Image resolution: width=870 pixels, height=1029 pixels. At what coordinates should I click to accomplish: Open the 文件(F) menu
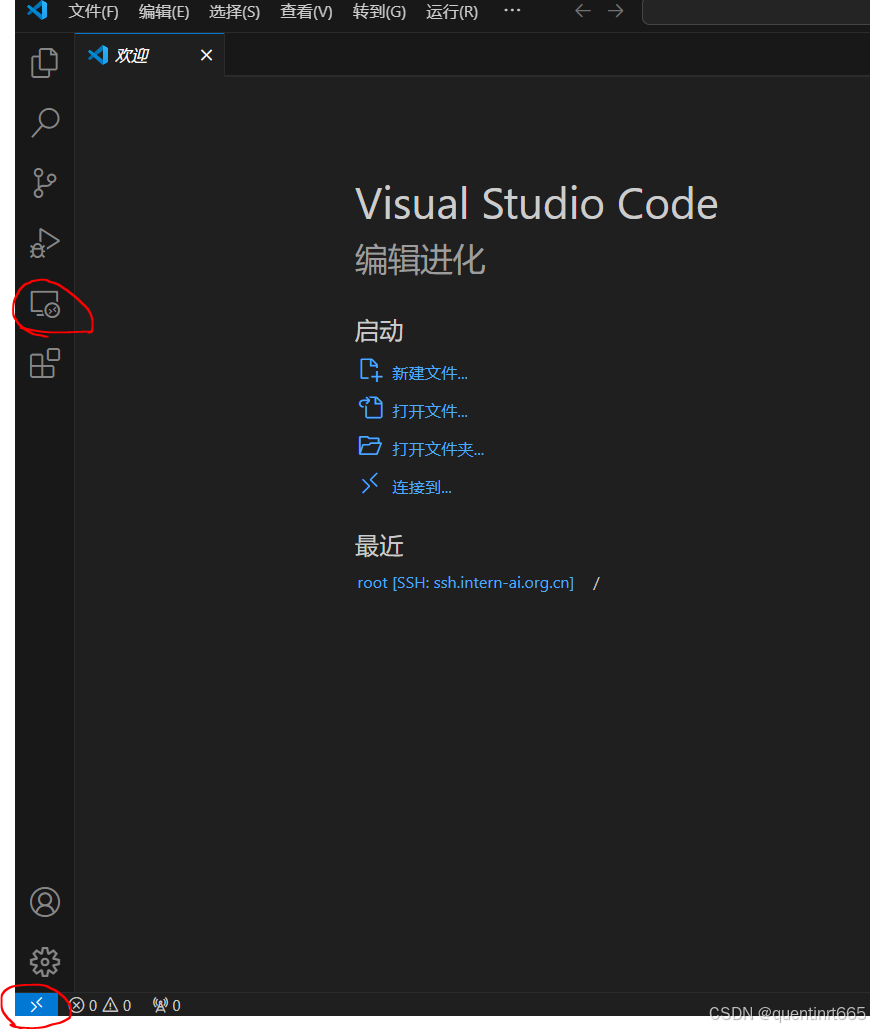coord(93,12)
